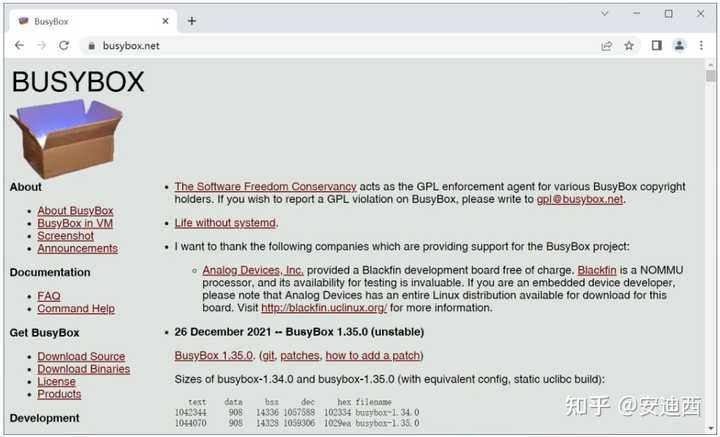Share this page using the share icon

pos(607,45)
